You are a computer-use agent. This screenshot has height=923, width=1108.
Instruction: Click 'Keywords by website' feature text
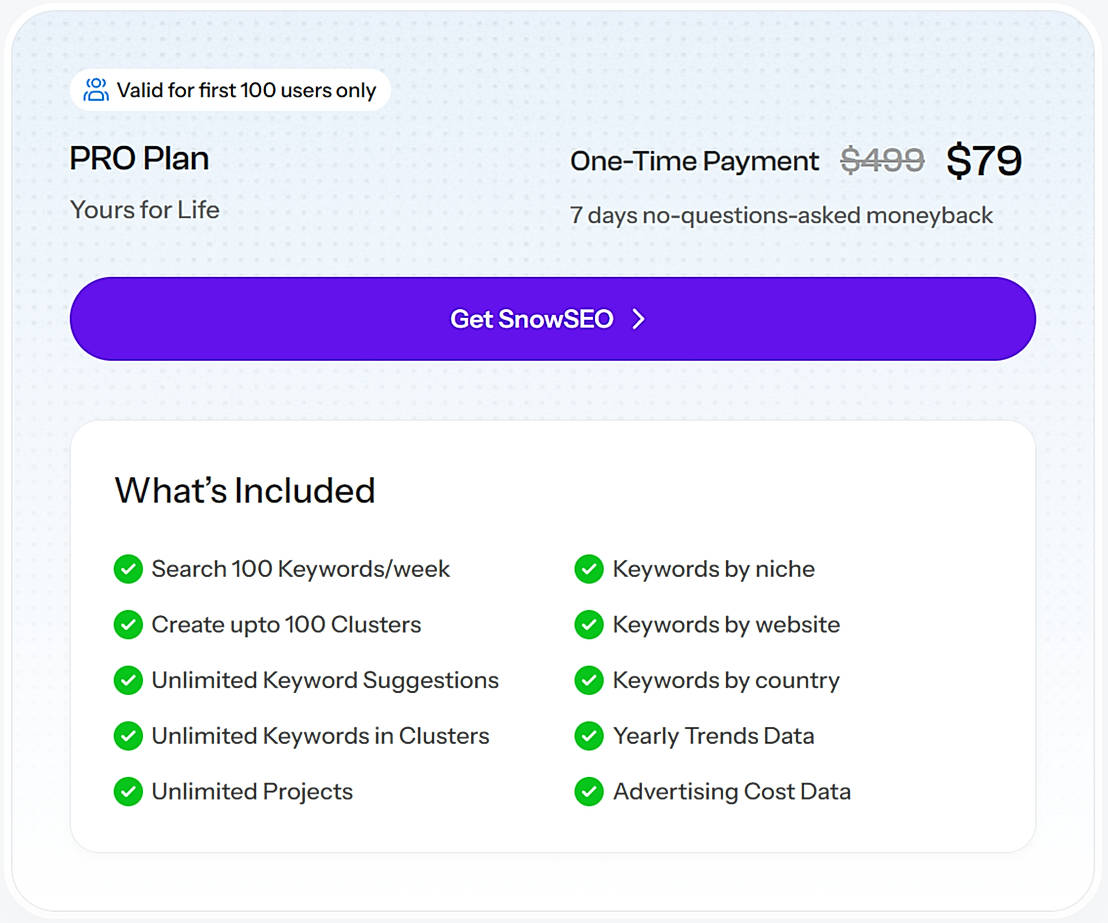pos(726,625)
